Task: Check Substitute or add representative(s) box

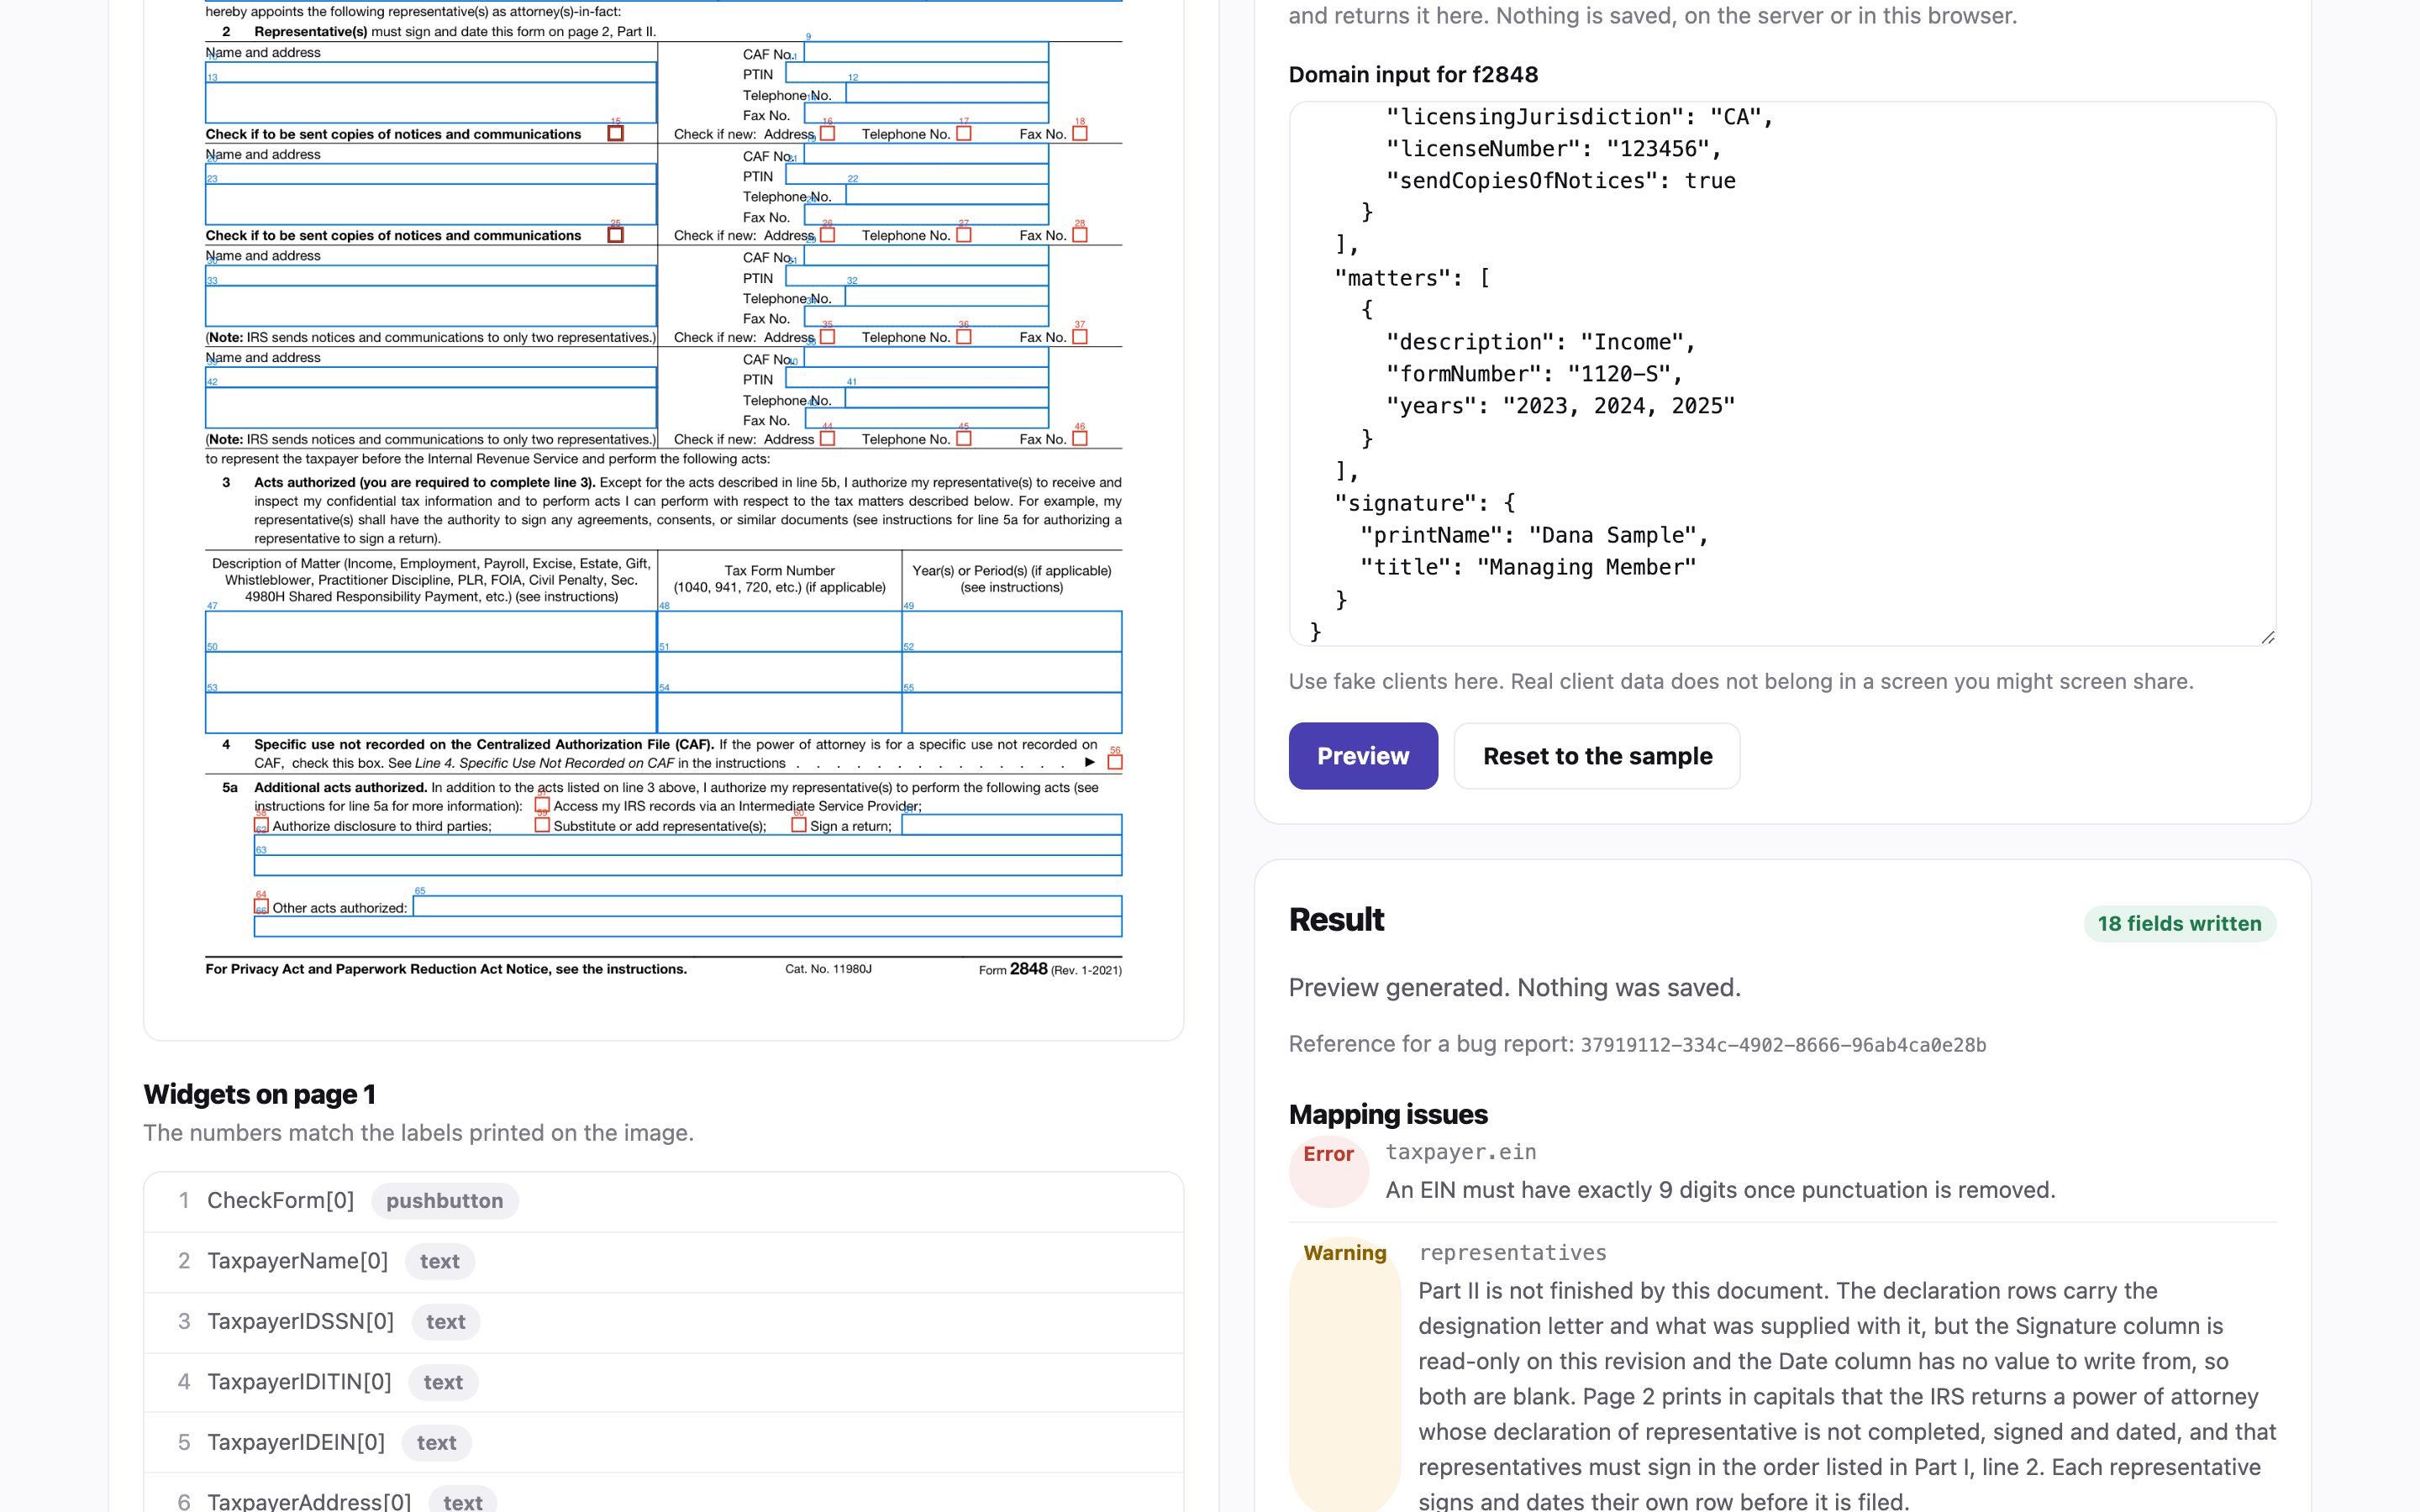Action: point(542,826)
